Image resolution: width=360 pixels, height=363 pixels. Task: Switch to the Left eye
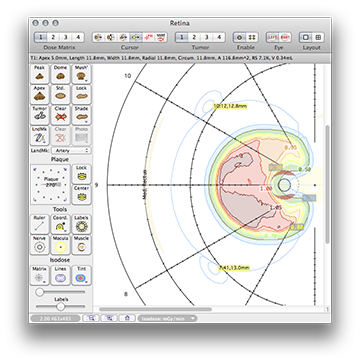(x=272, y=37)
